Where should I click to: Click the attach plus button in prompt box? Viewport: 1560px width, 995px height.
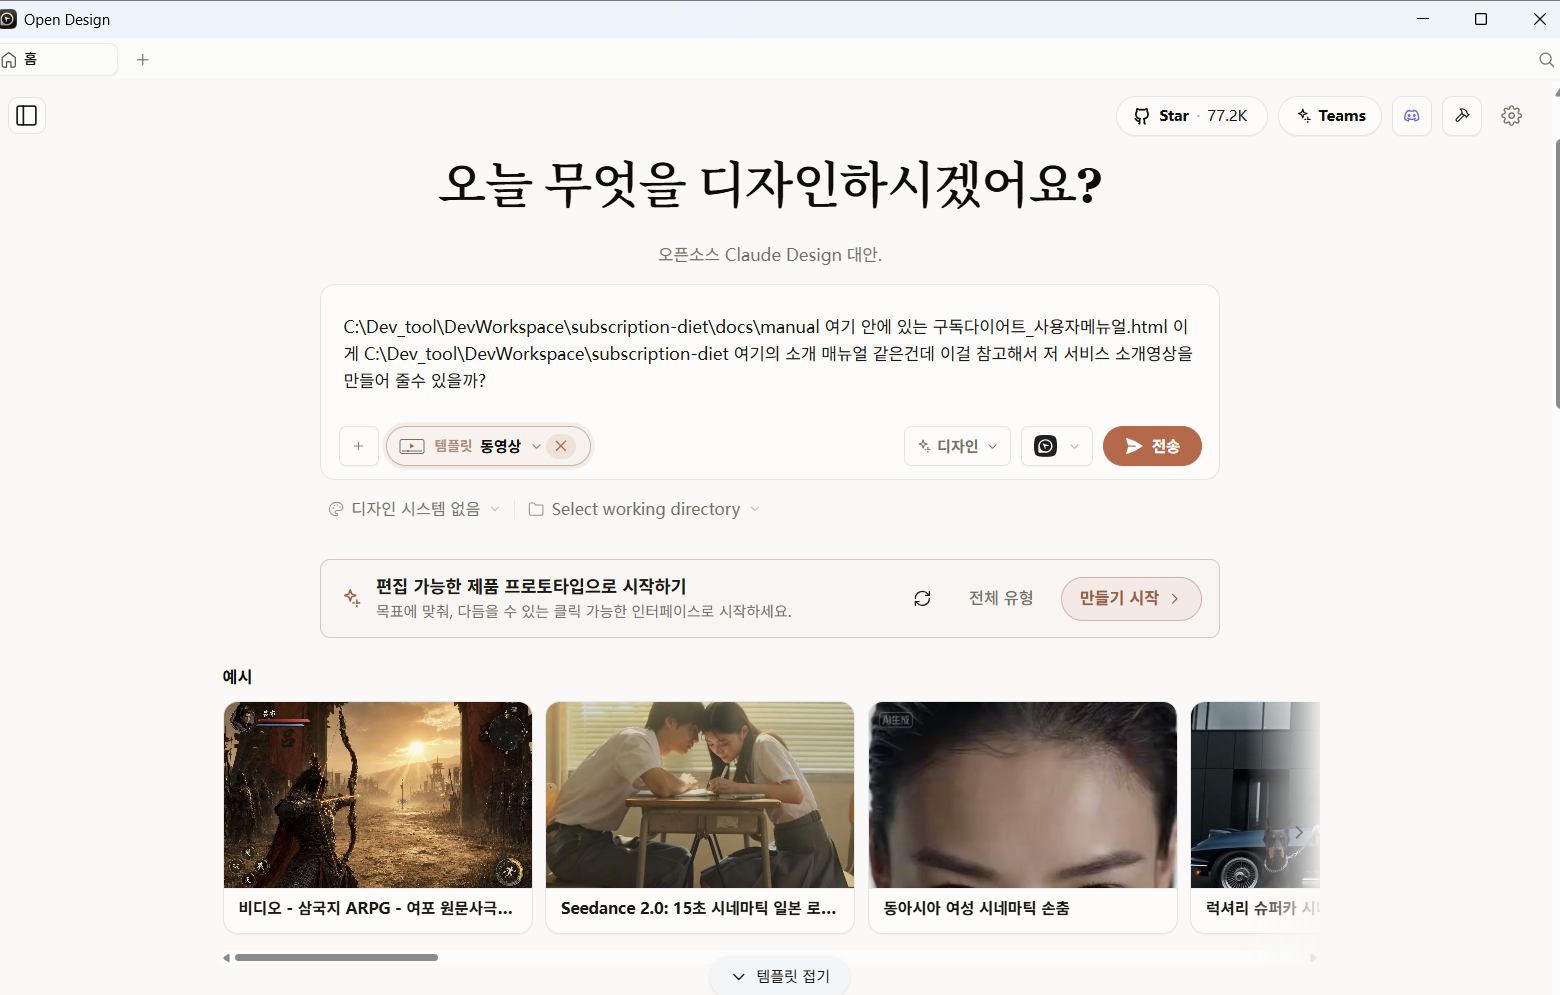pos(359,446)
